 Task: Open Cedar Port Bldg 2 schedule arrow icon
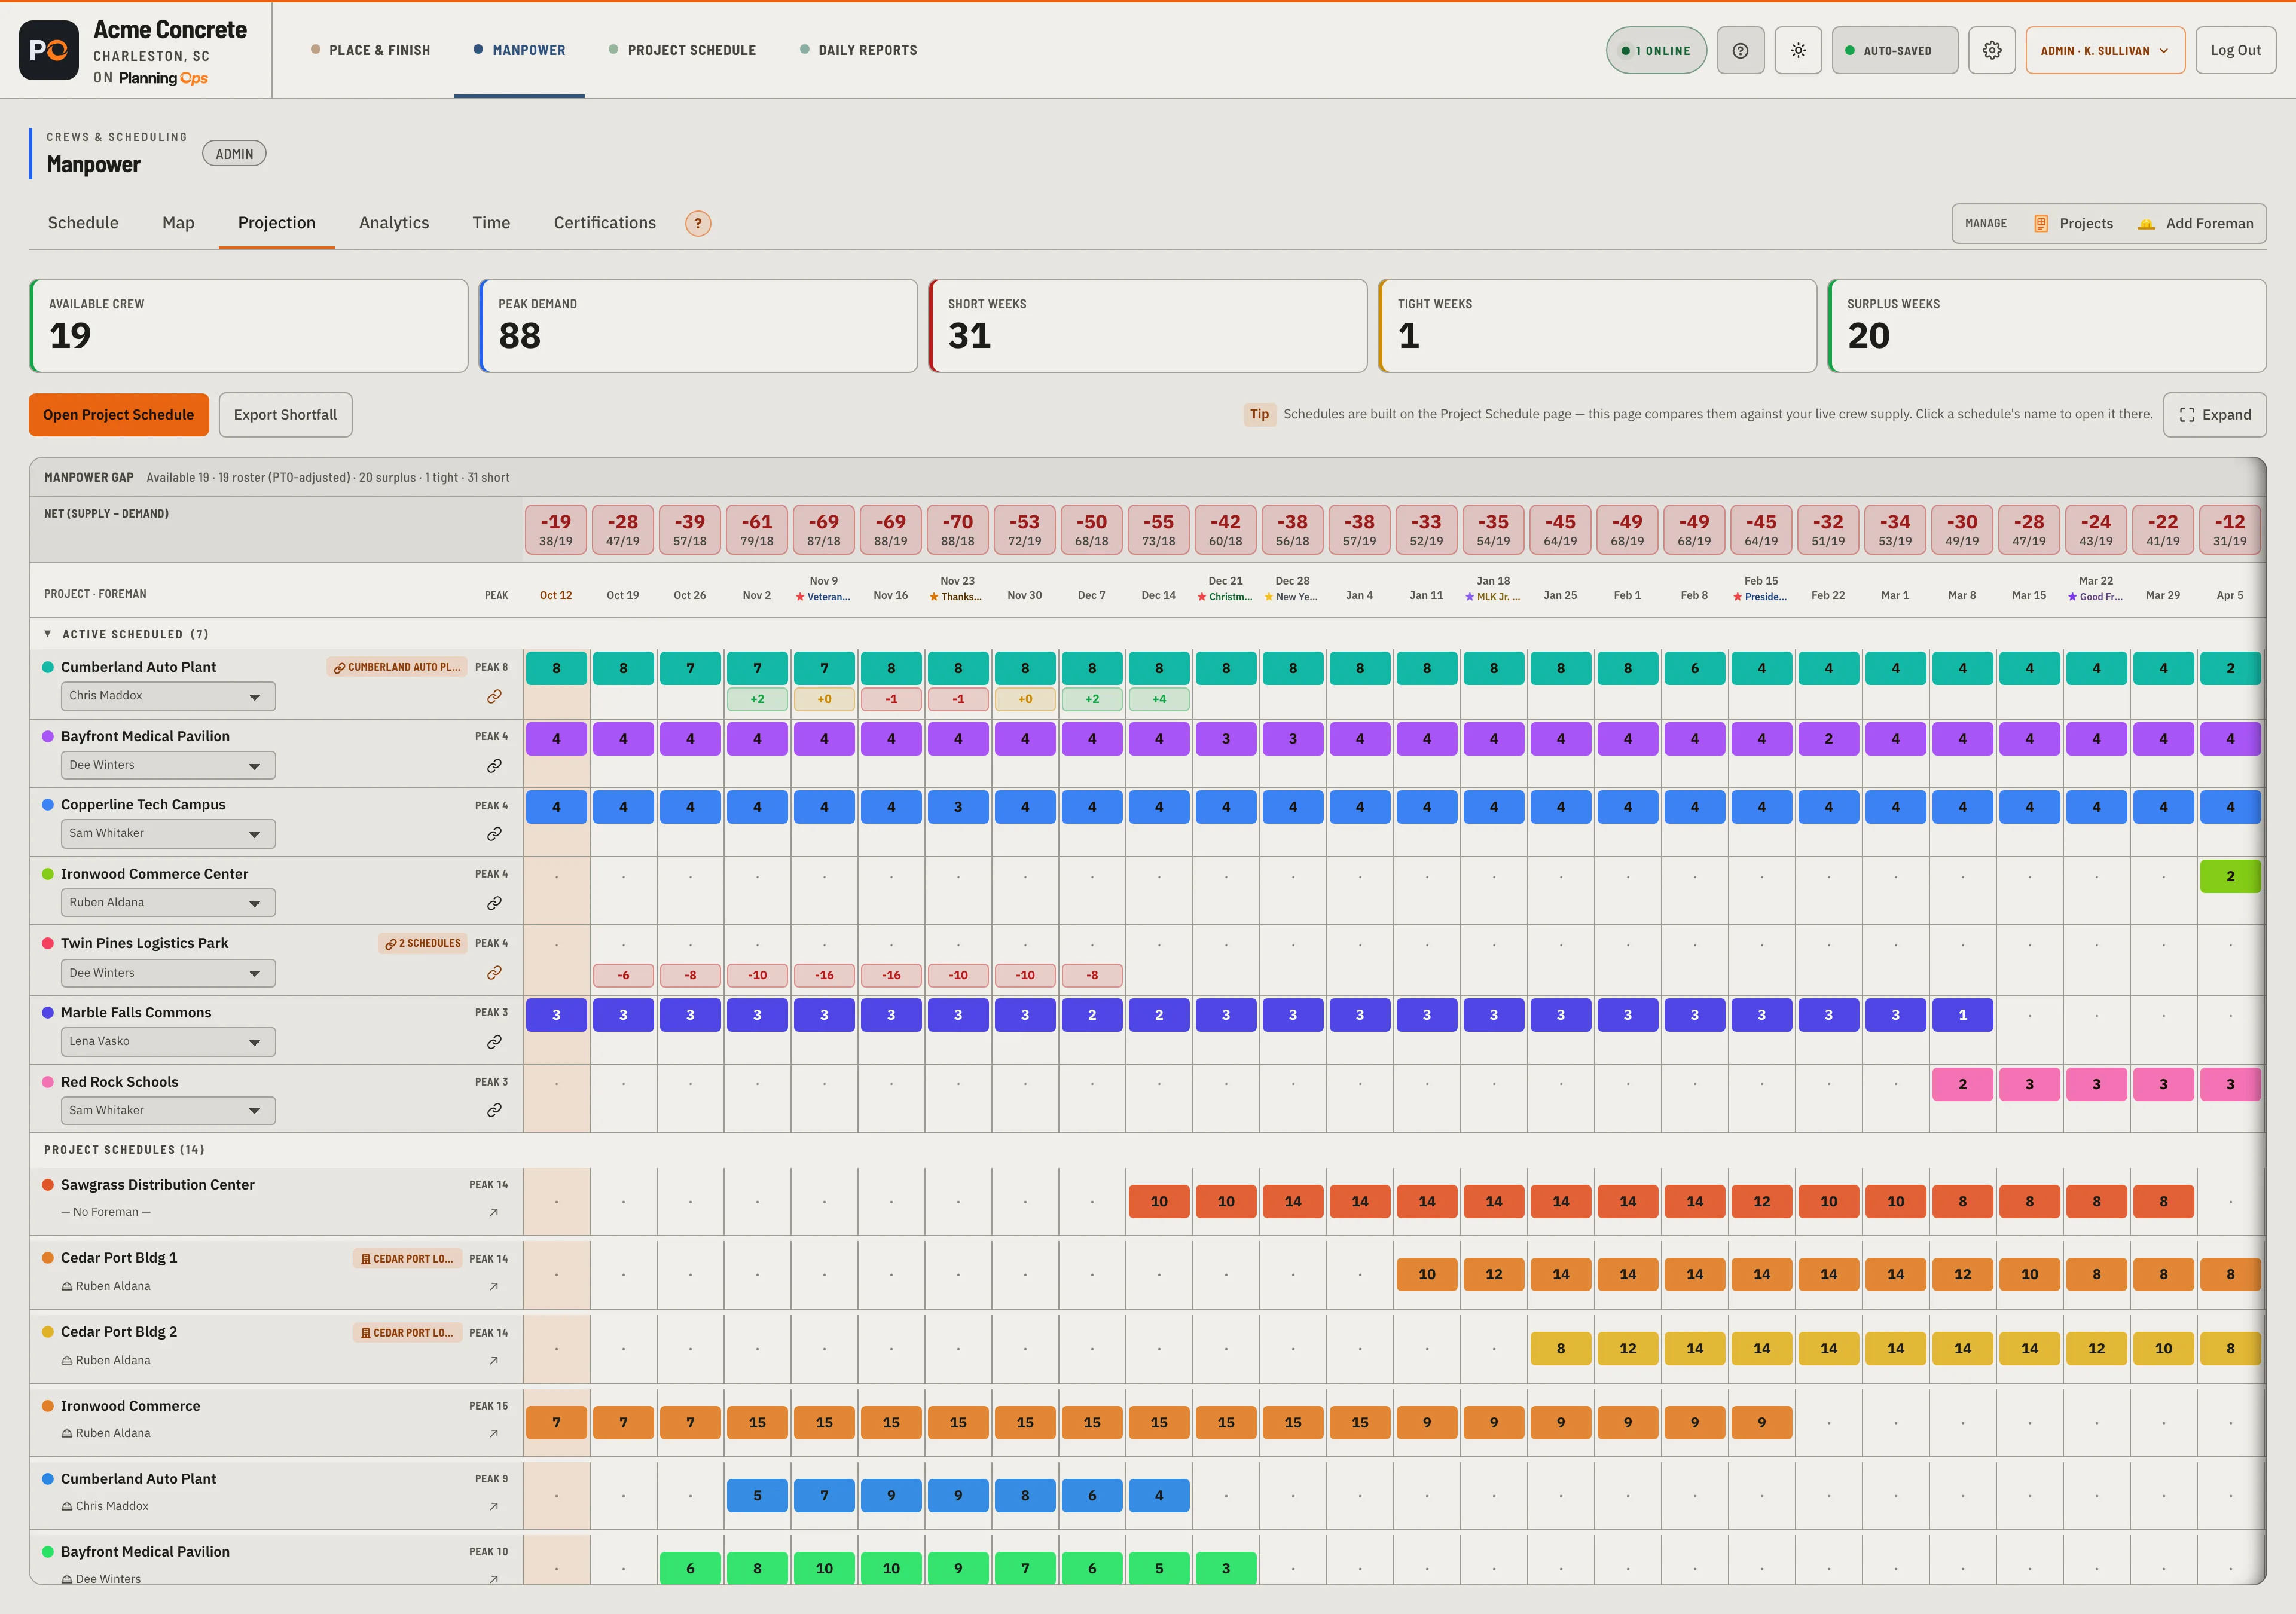coord(494,1360)
